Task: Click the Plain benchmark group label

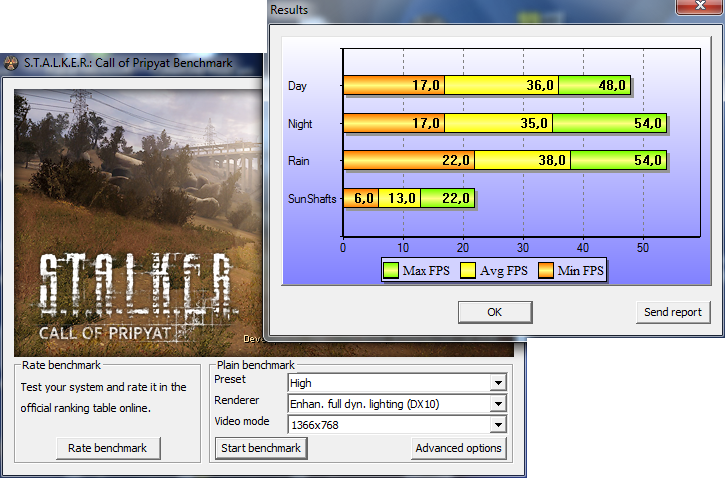Action: pos(256,365)
